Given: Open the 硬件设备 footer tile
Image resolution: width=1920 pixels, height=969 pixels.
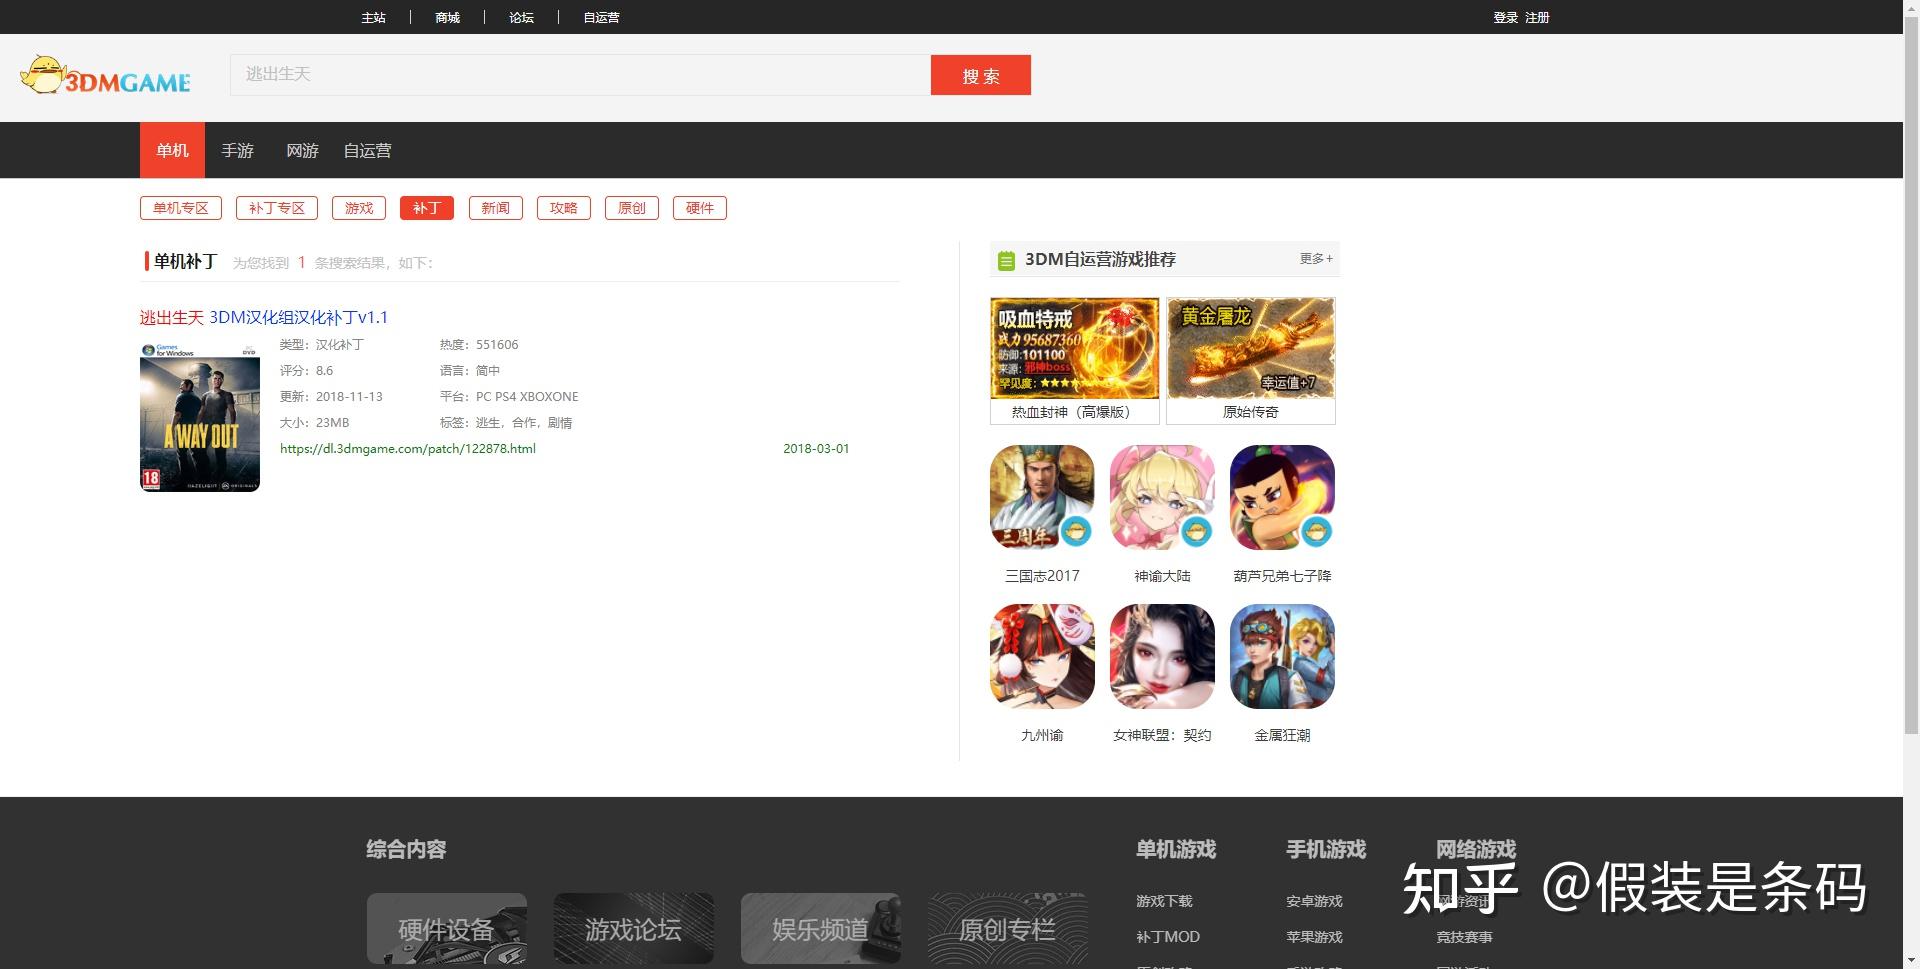Looking at the screenshot, I should 447,929.
